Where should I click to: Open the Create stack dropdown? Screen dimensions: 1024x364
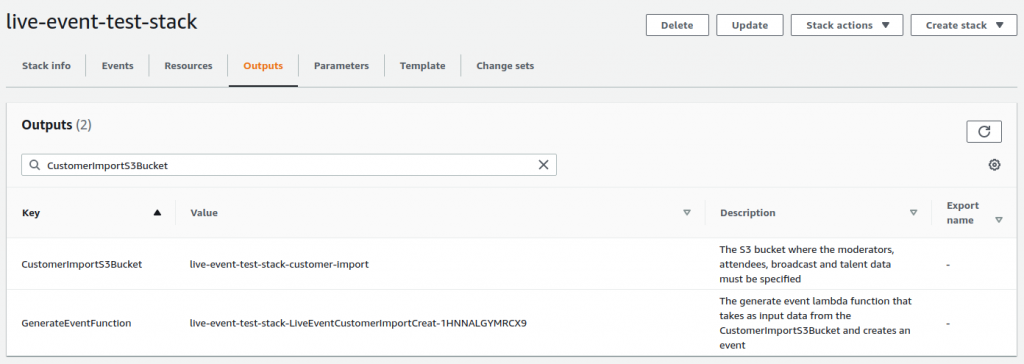[963, 25]
